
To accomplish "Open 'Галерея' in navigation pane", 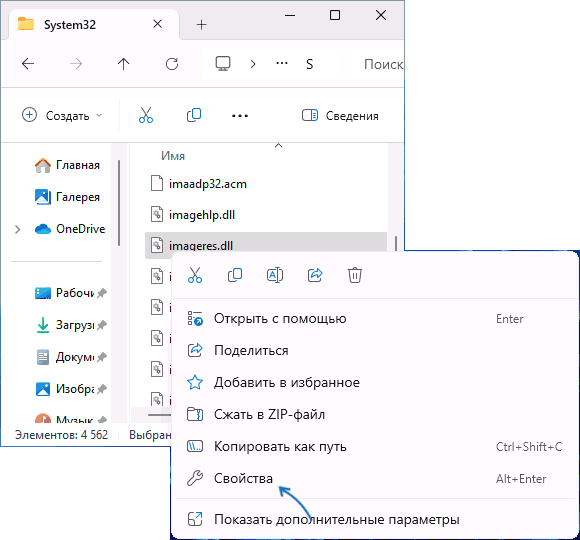I will coord(67,197).
